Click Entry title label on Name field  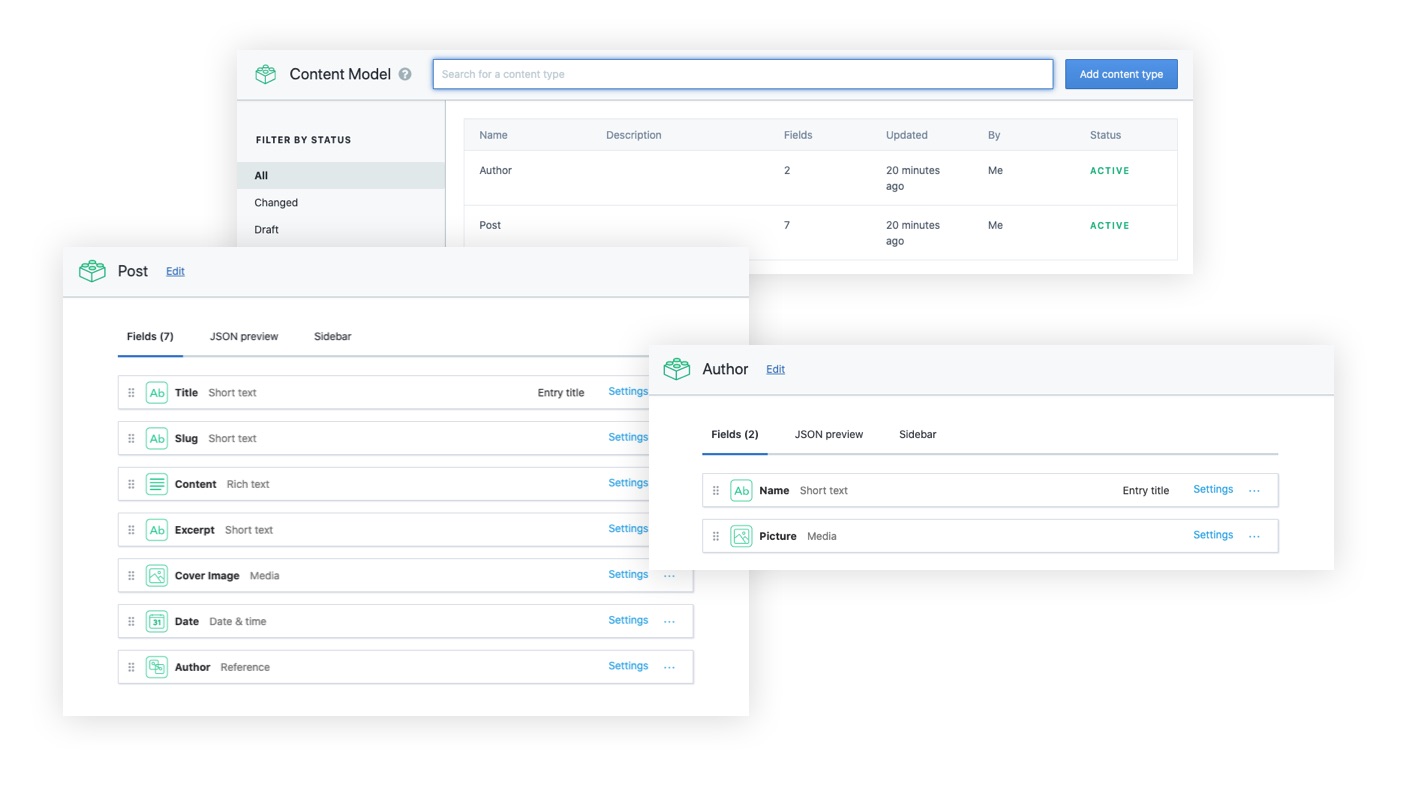pyautogui.click(x=1146, y=491)
